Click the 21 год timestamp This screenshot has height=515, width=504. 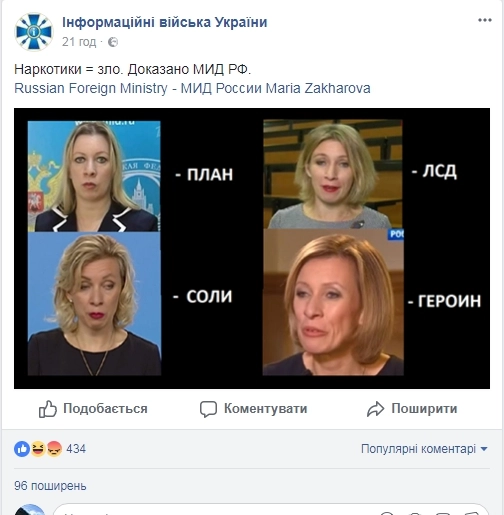click(x=79, y=42)
